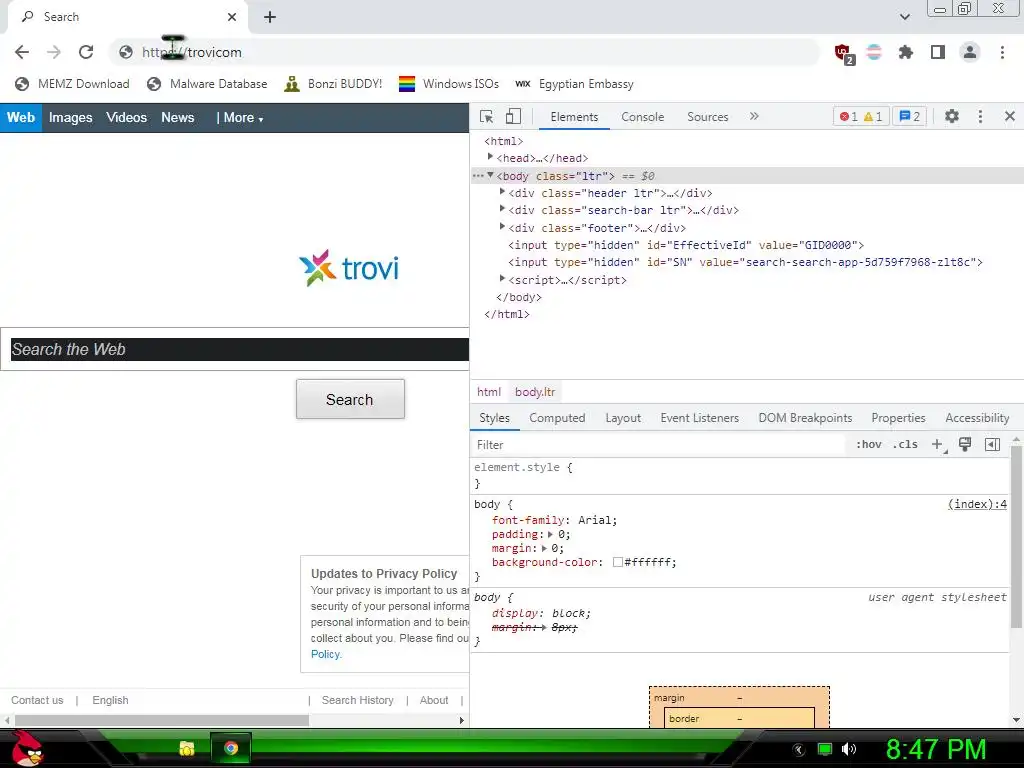Open the uBlock Origin extension icon

click(843, 52)
